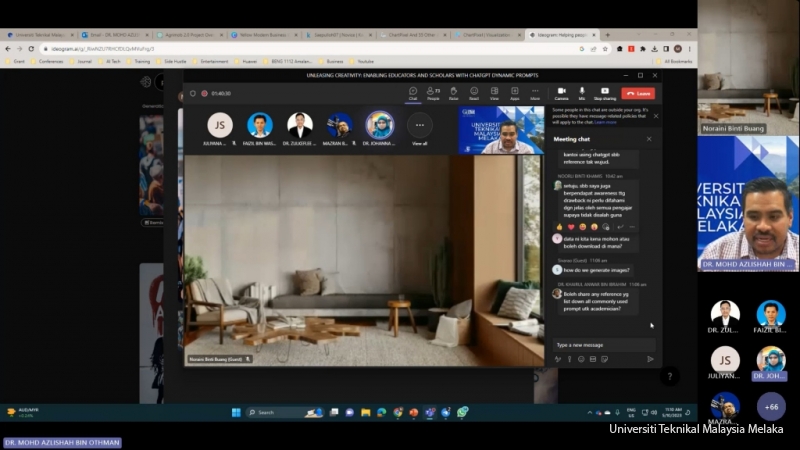Send the chat message with arrow icon
This screenshot has width=800, height=450.
click(650, 359)
